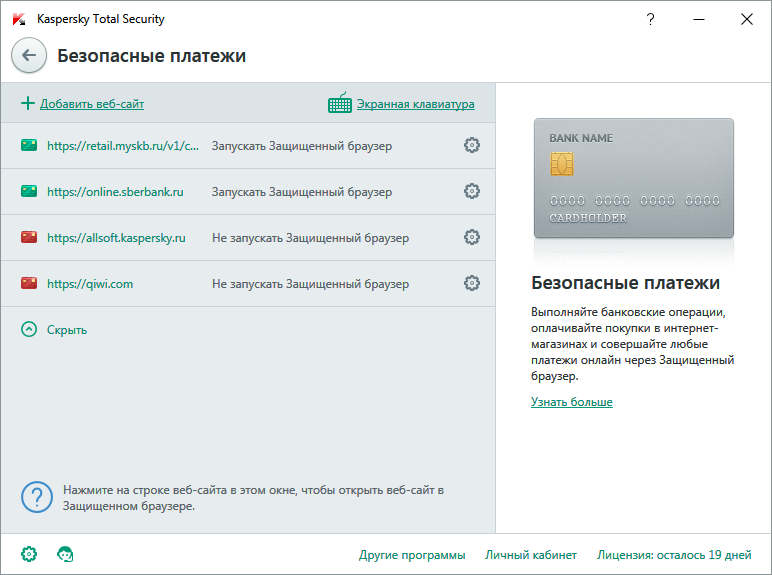This screenshot has width=772, height=575.
Task: Click Не запускать Защищенный браузер in qiwi row
Action: (310, 284)
